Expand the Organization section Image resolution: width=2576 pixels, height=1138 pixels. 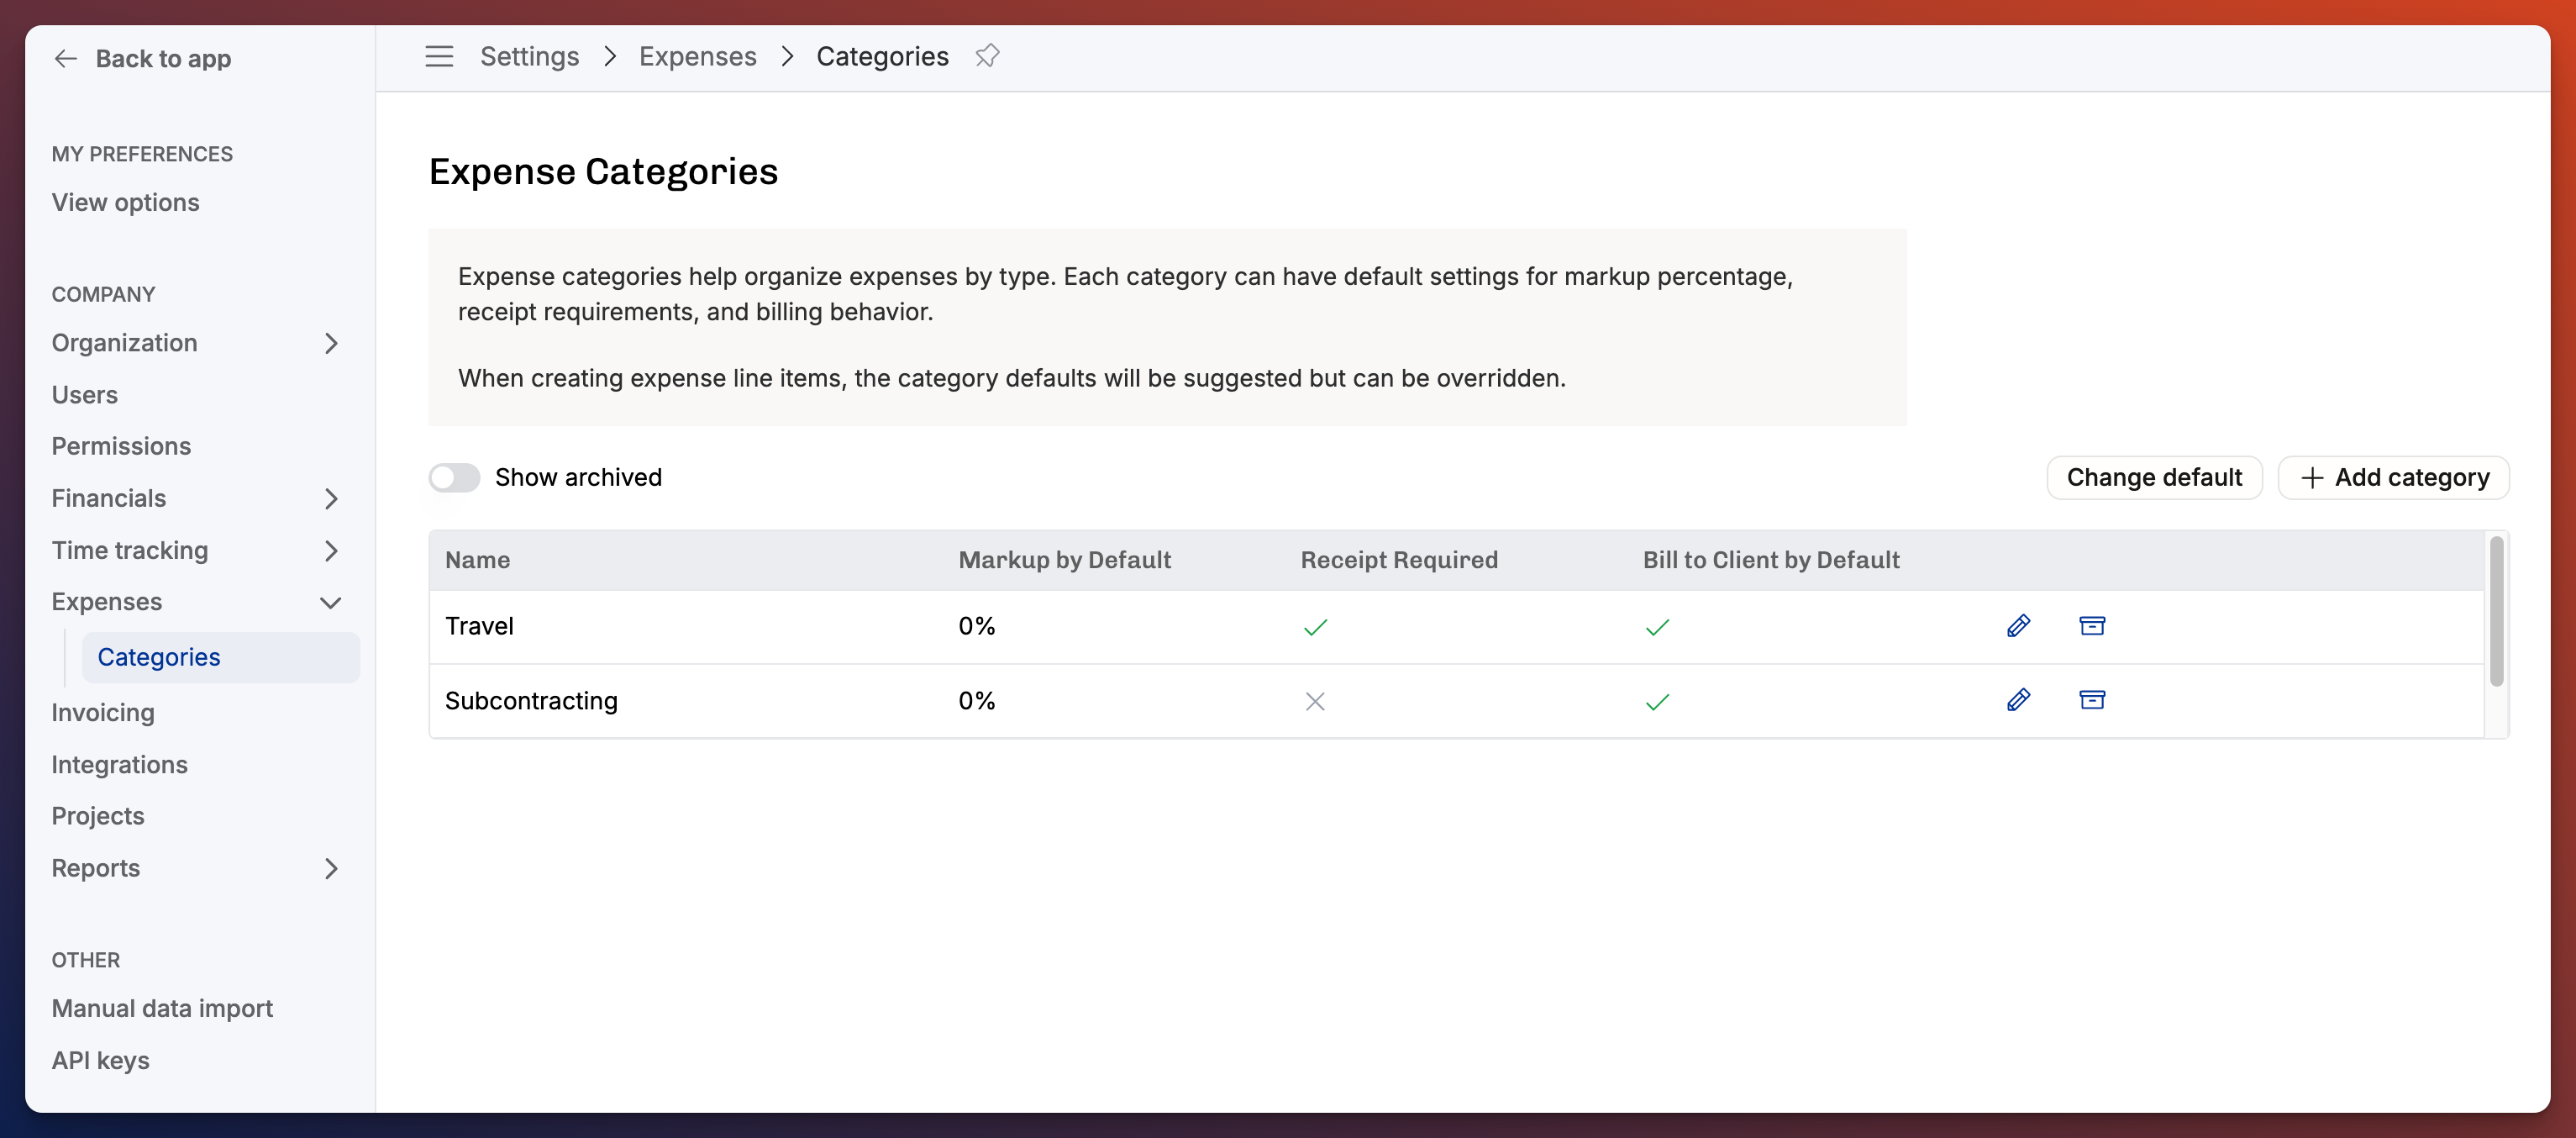tap(331, 343)
